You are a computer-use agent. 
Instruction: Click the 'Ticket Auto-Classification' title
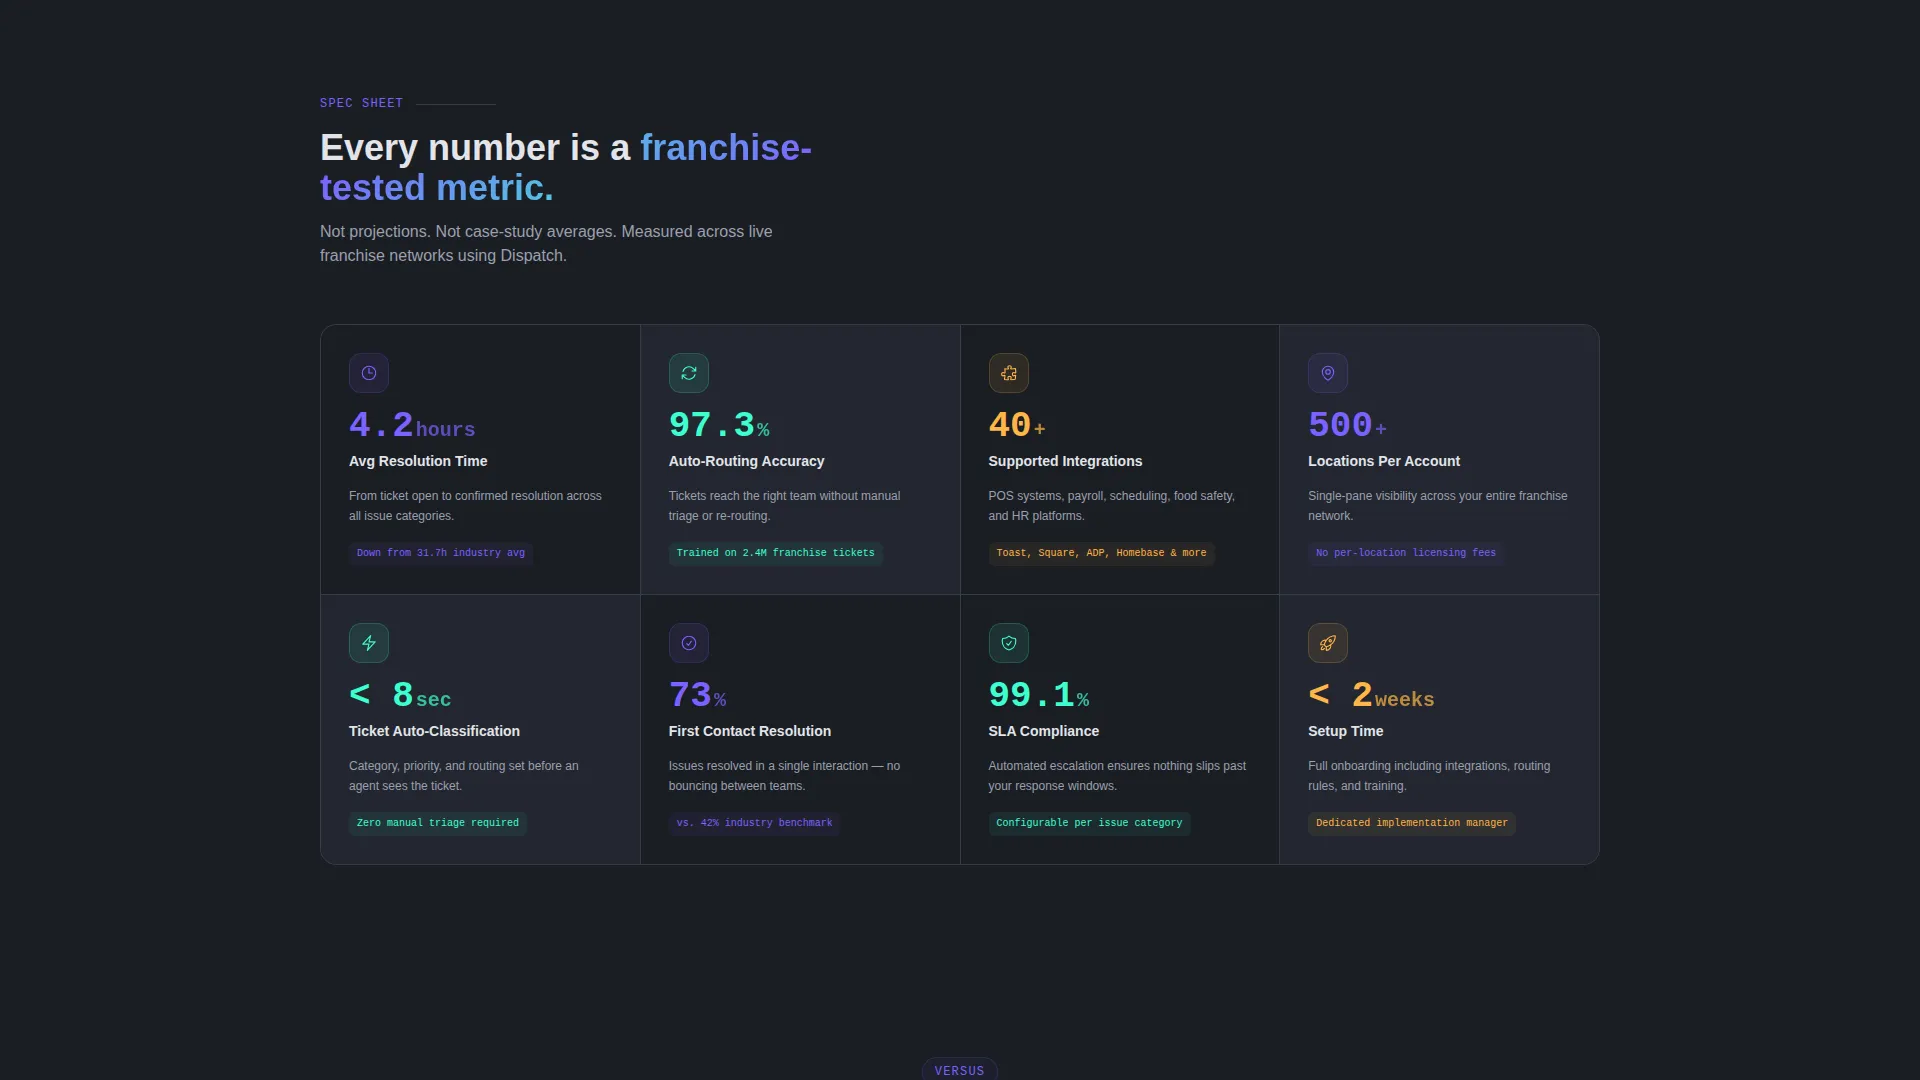pos(434,731)
